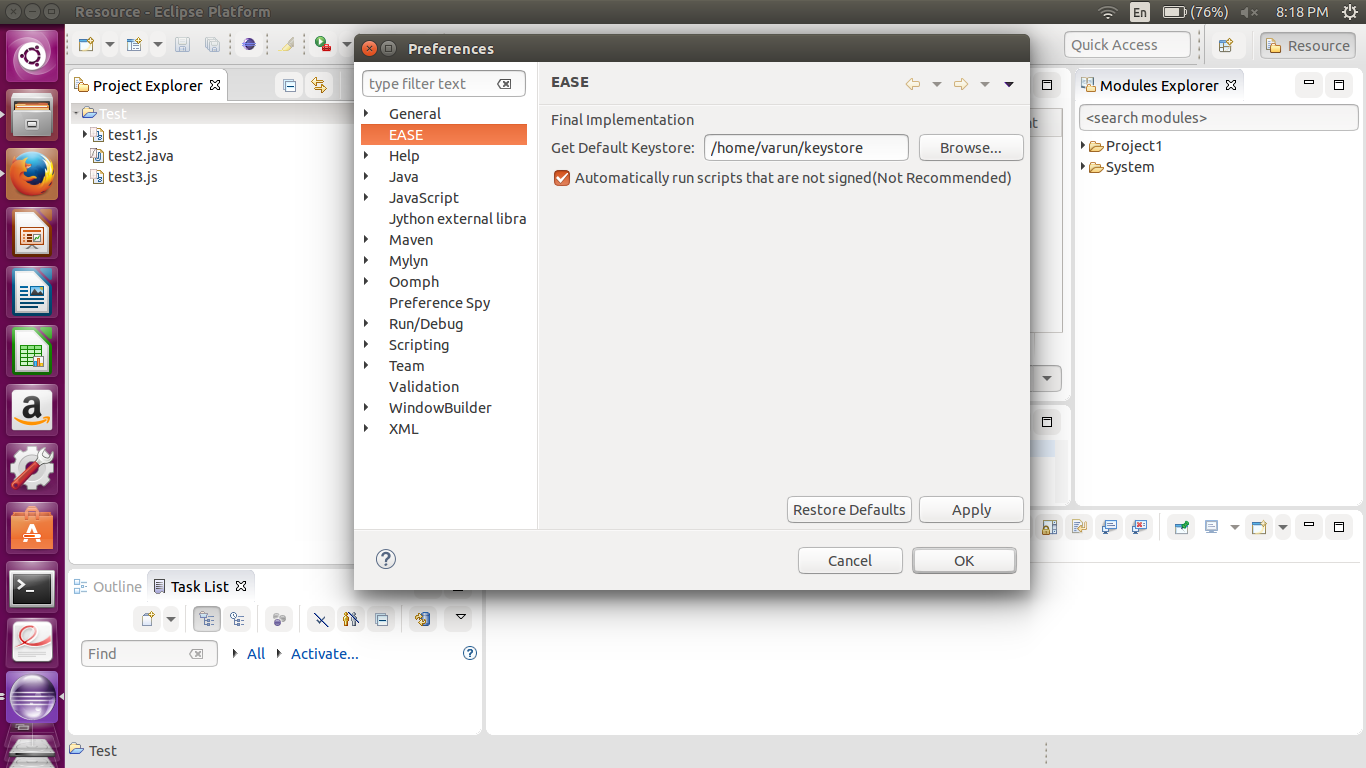The height and width of the screenshot is (768, 1366).
Task: Select XML in the preferences tree
Action: 404,429
